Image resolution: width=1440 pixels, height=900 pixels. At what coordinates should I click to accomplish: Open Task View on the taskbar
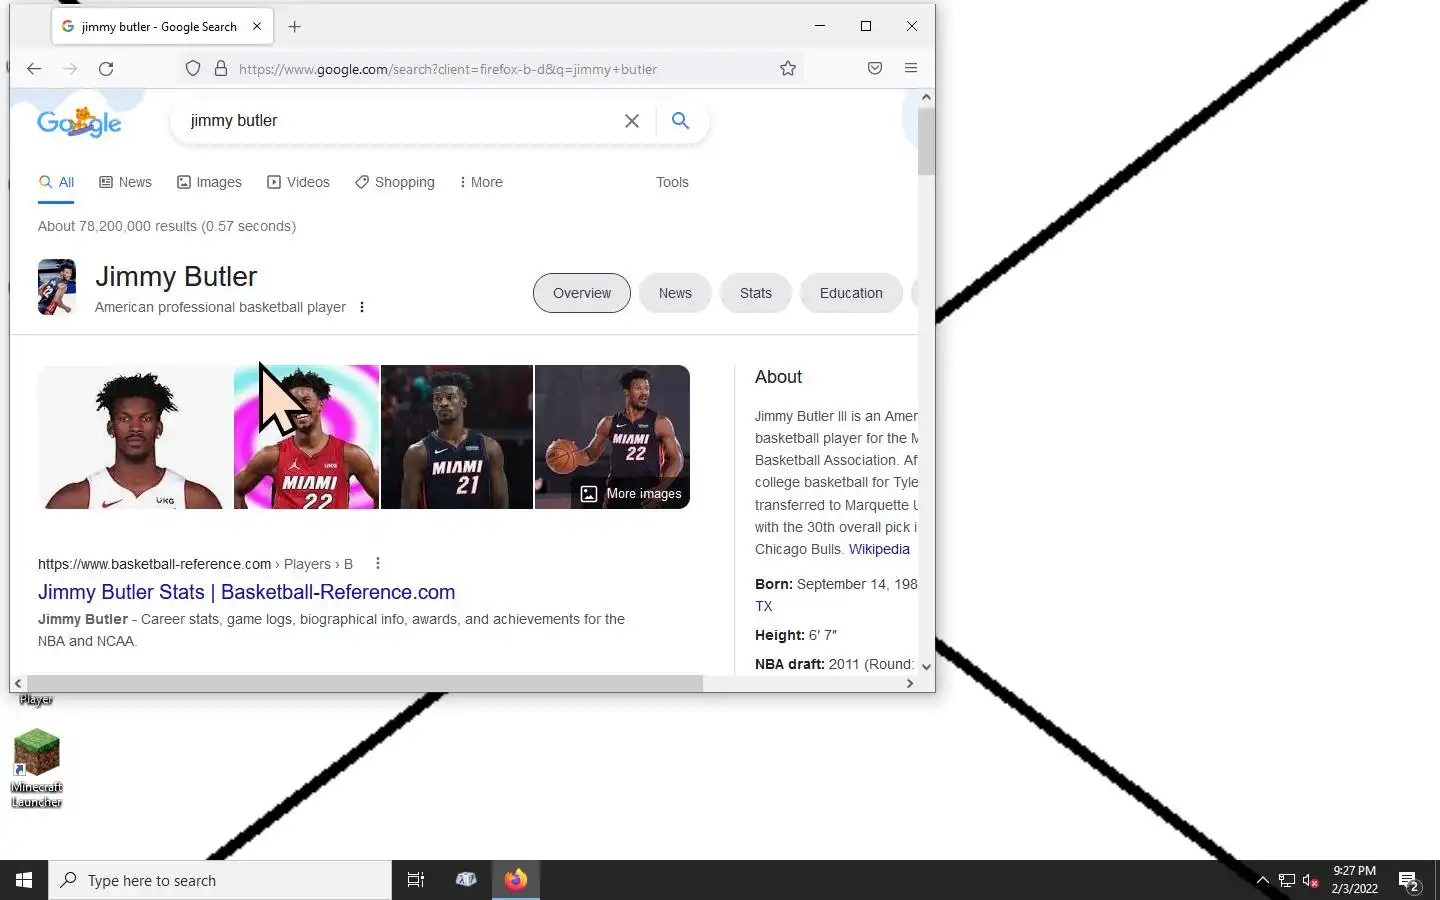click(x=416, y=880)
